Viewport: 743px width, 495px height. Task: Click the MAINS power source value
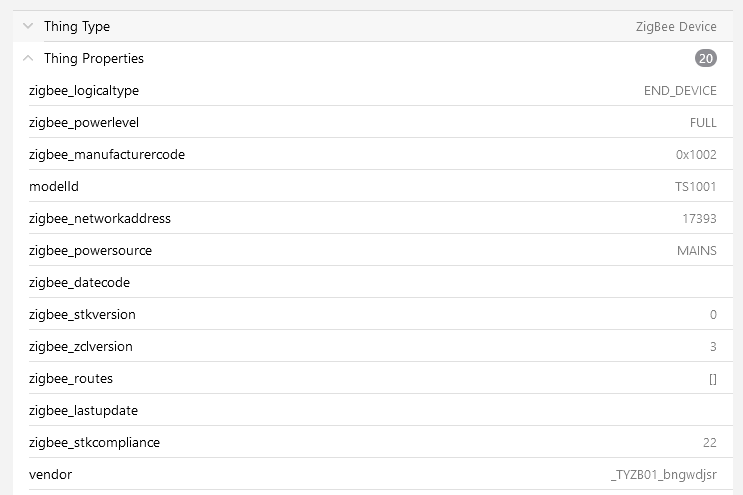(x=697, y=250)
